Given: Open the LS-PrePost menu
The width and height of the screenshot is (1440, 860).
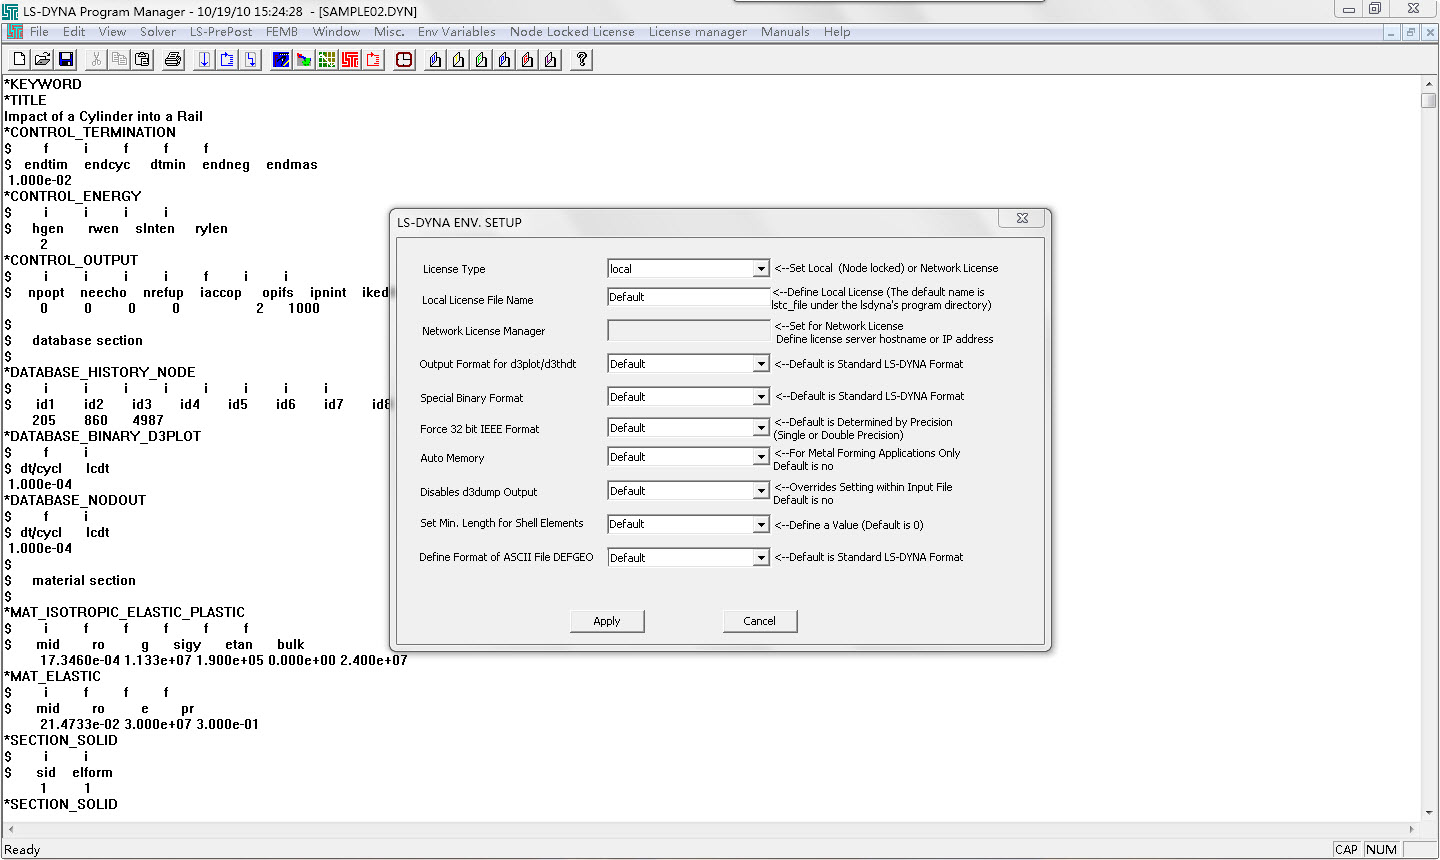Looking at the screenshot, I should (221, 32).
